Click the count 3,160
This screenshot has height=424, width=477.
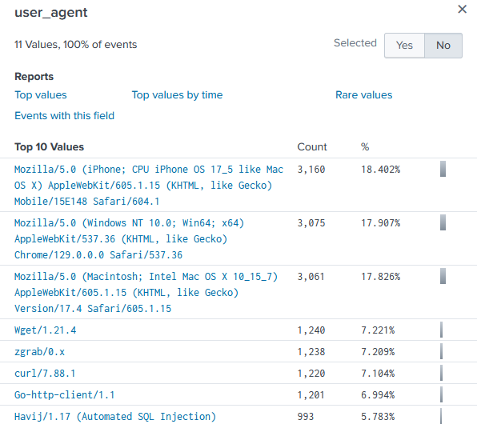pos(311,170)
